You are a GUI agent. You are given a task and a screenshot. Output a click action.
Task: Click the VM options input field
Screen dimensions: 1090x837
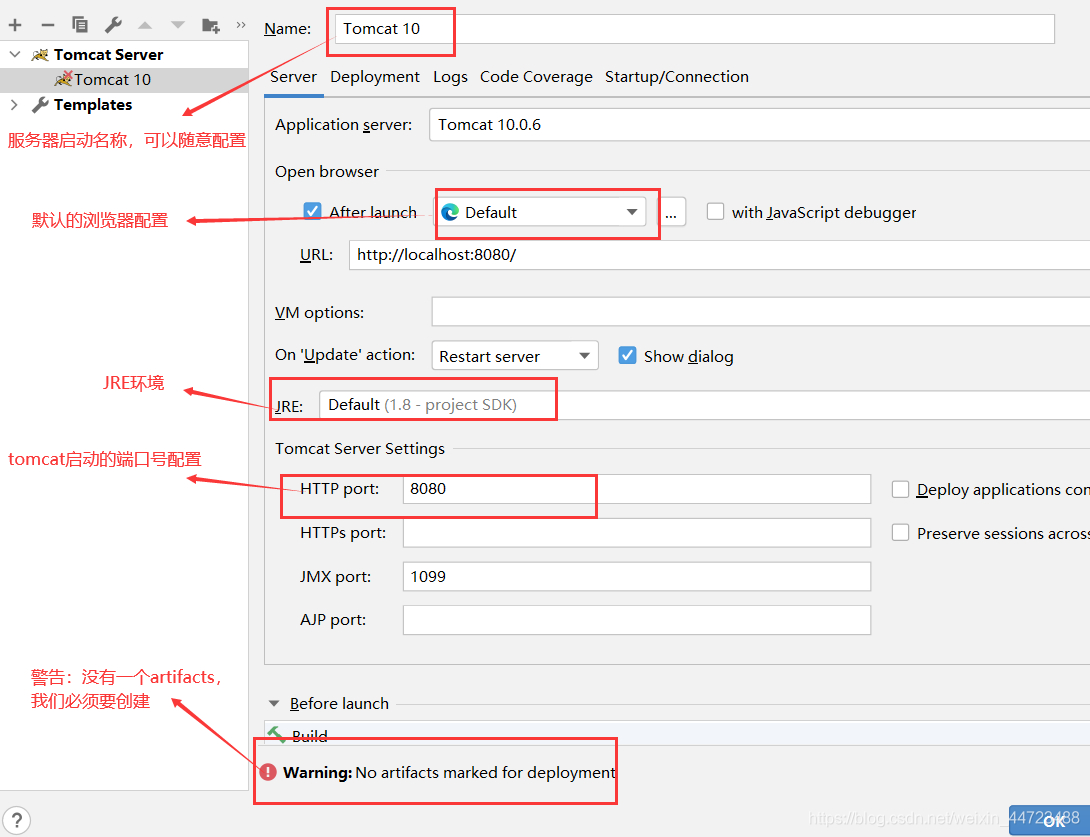760,311
